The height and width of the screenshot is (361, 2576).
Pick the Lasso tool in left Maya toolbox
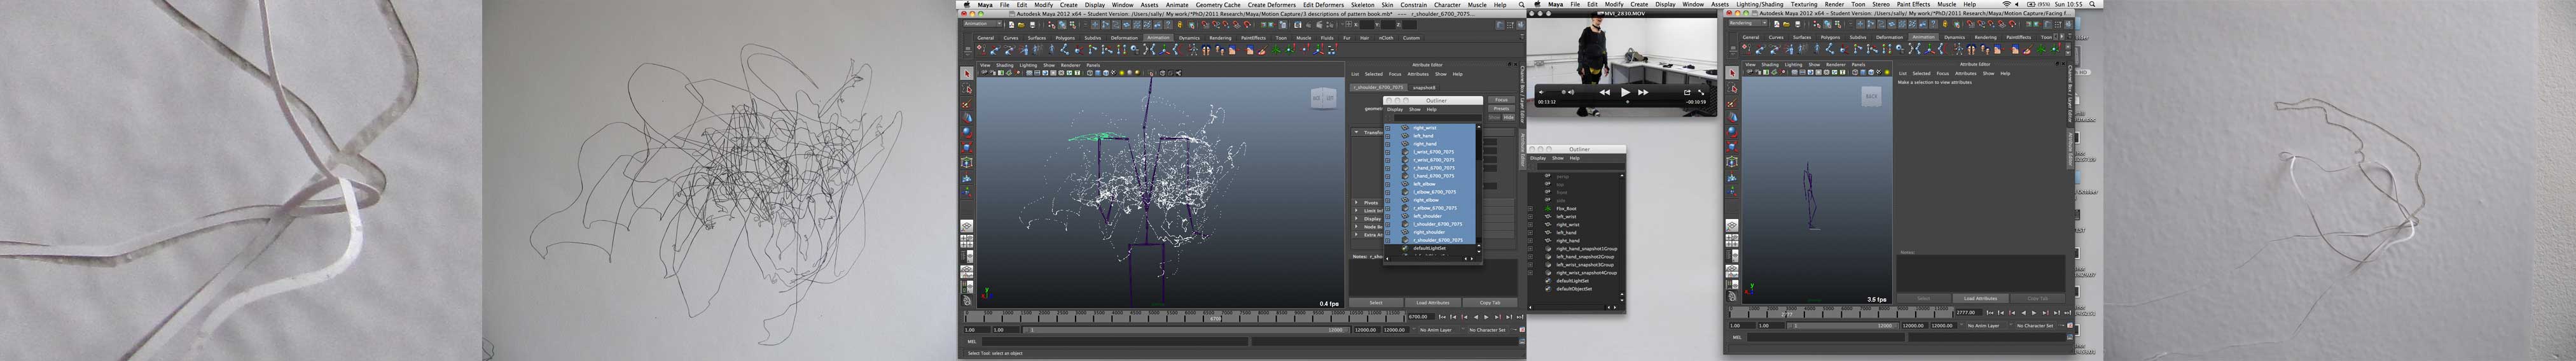967,89
